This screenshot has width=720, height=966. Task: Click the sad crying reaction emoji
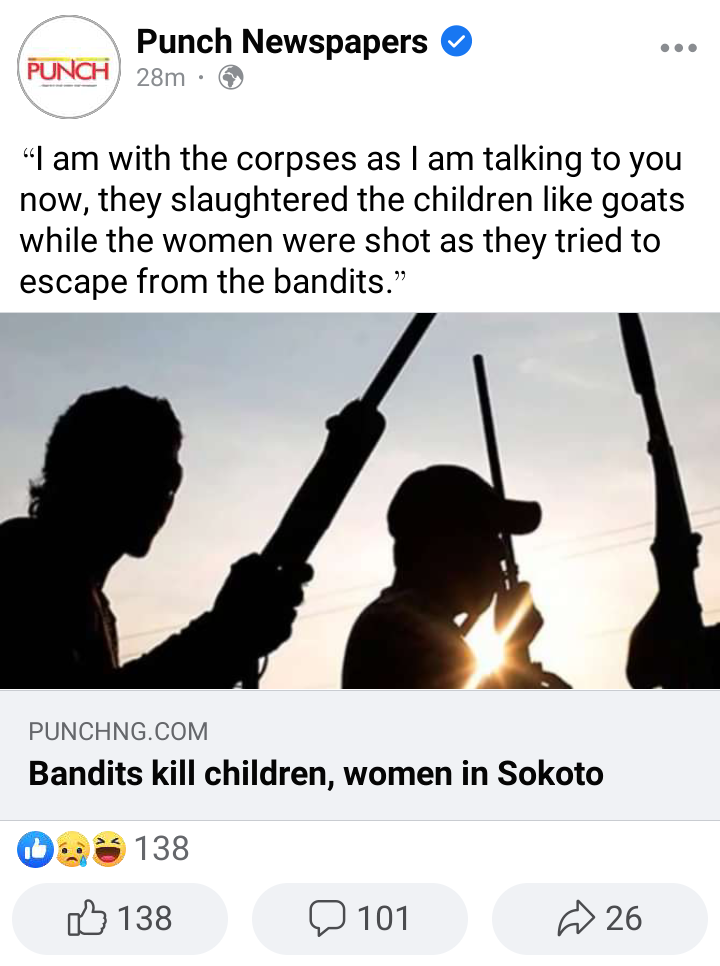pyautogui.click(x=73, y=849)
